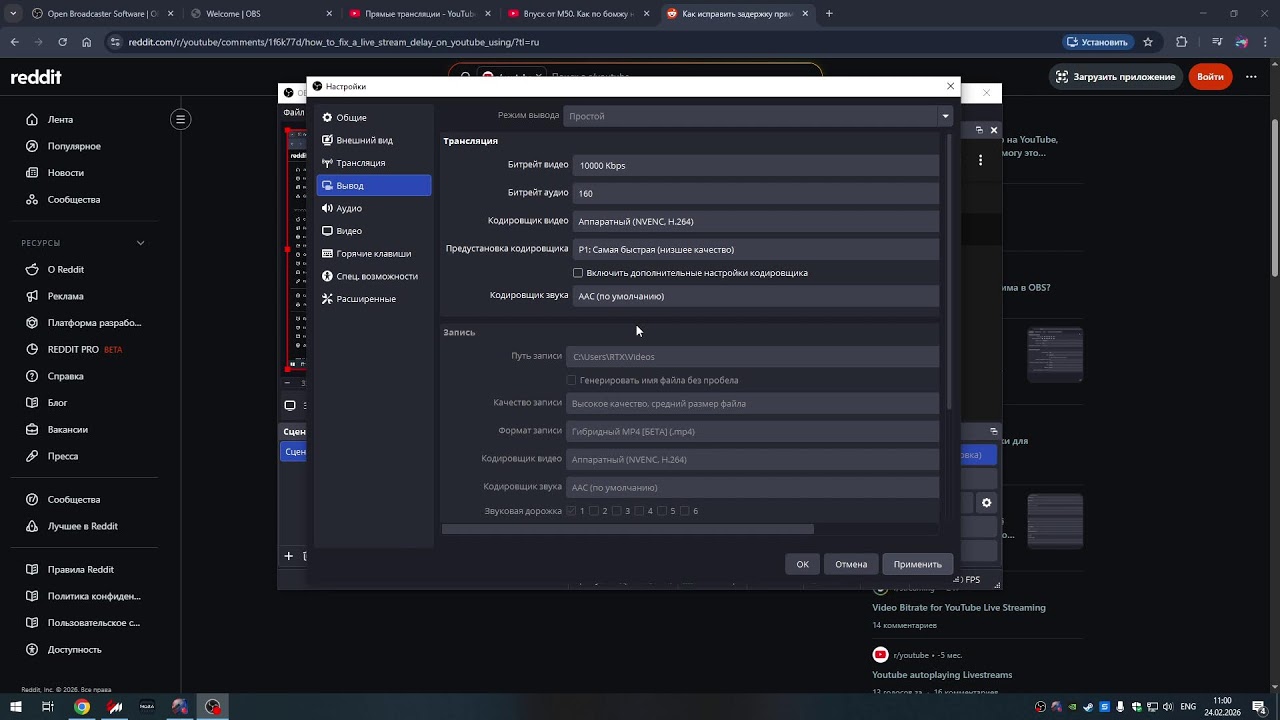Click Загрузить приложение on Reddit
Image resolution: width=1280 pixels, height=720 pixels.
coord(1114,77)
